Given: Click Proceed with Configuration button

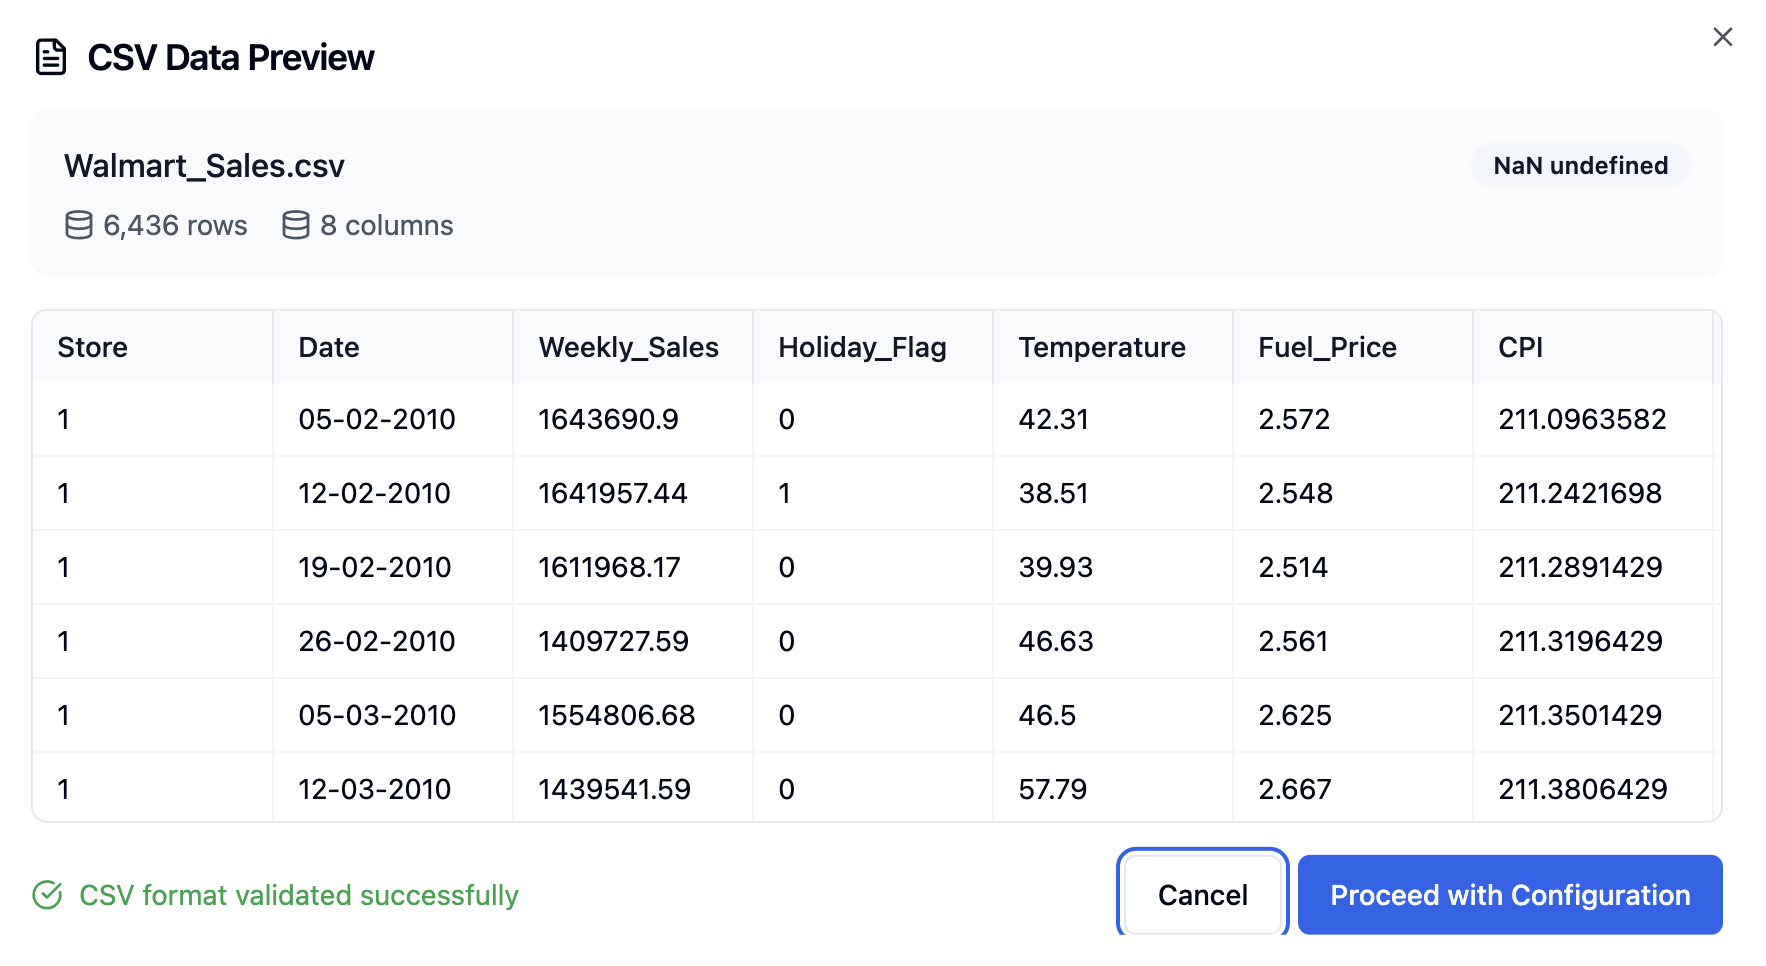Looking at the screenshot, I should 1509,895.
